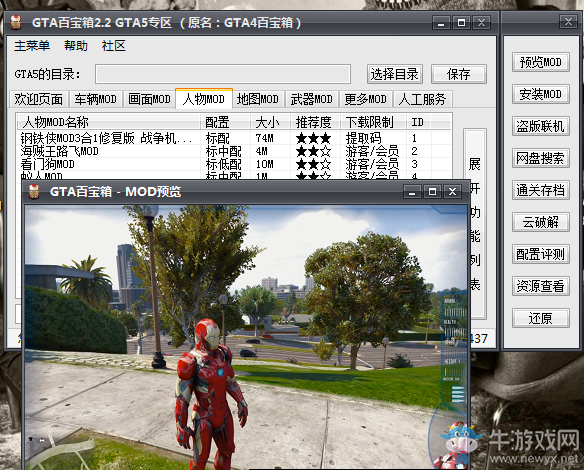Click the 云破解 button

coord(541,222)
